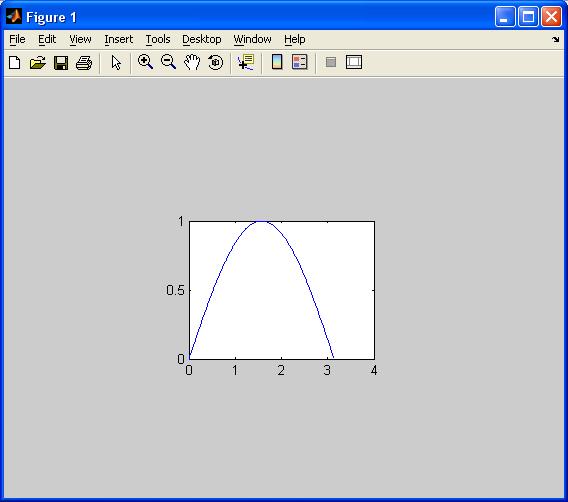Screen dimensions: 568x502
Task: Print the figure using printer icon
Action: [84, 62]
